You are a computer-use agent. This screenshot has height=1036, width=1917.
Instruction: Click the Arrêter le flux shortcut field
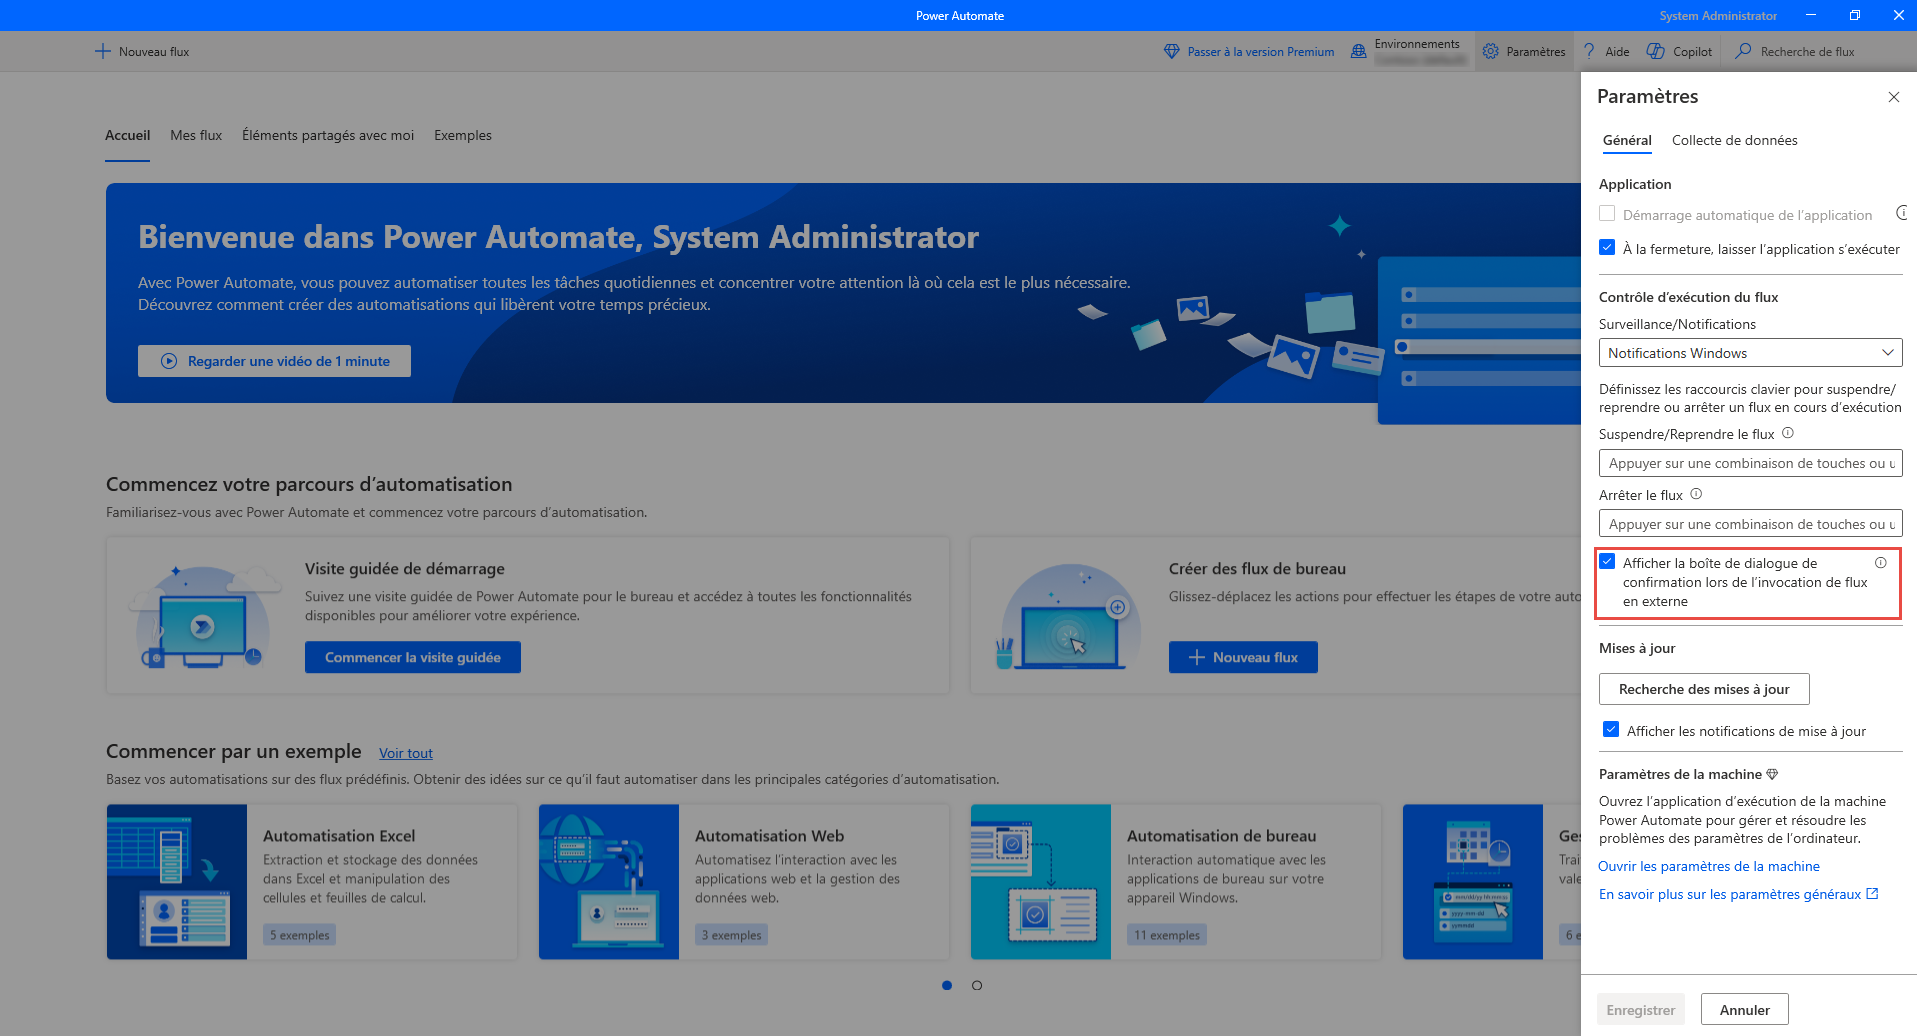pos(1750,524)
